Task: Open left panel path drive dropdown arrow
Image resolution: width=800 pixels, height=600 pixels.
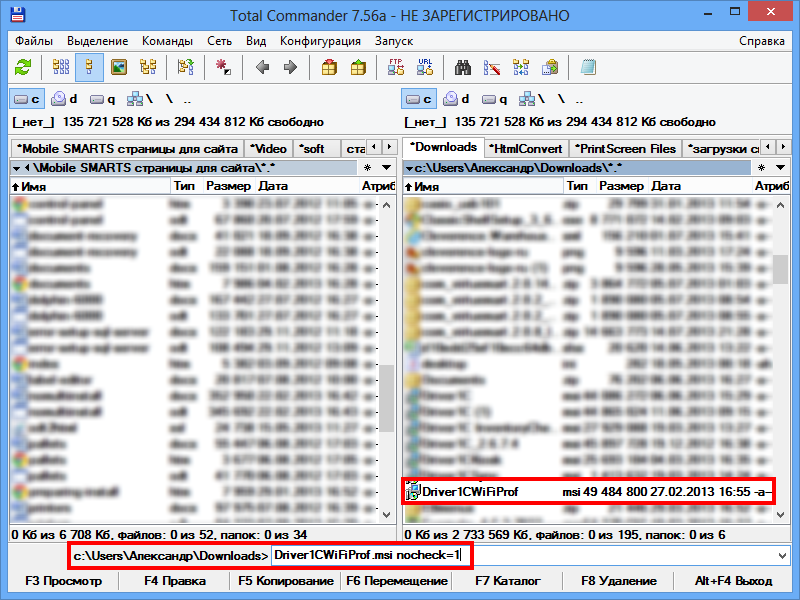Action: click(x=16, y=168)
